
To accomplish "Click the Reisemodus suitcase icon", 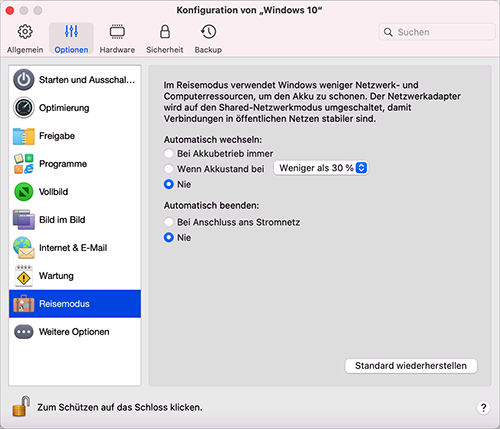I will (x=24, y=304).
